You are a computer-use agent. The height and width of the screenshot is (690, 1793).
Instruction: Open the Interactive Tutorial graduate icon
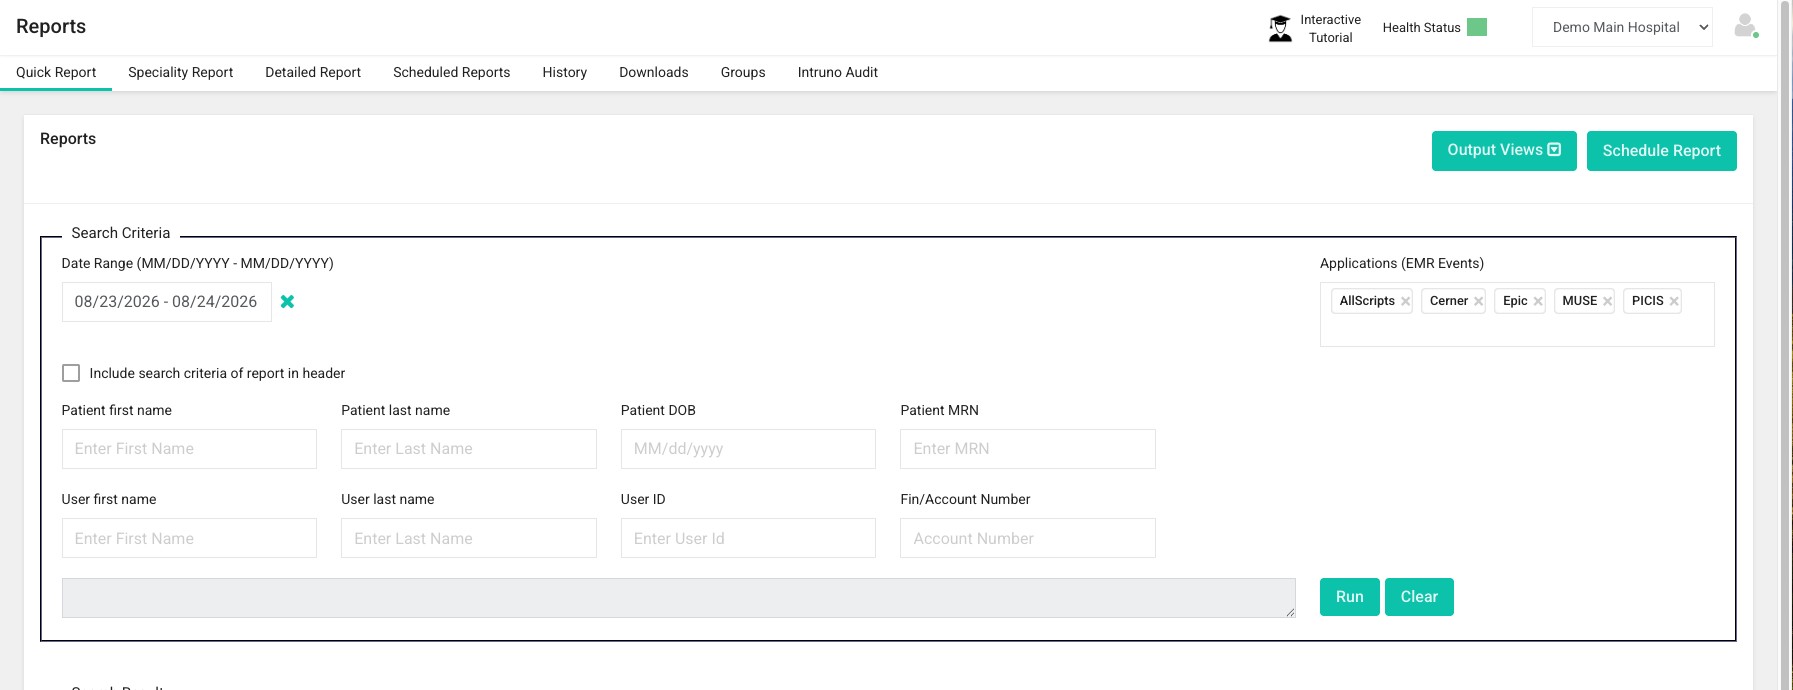point(1280,28)
